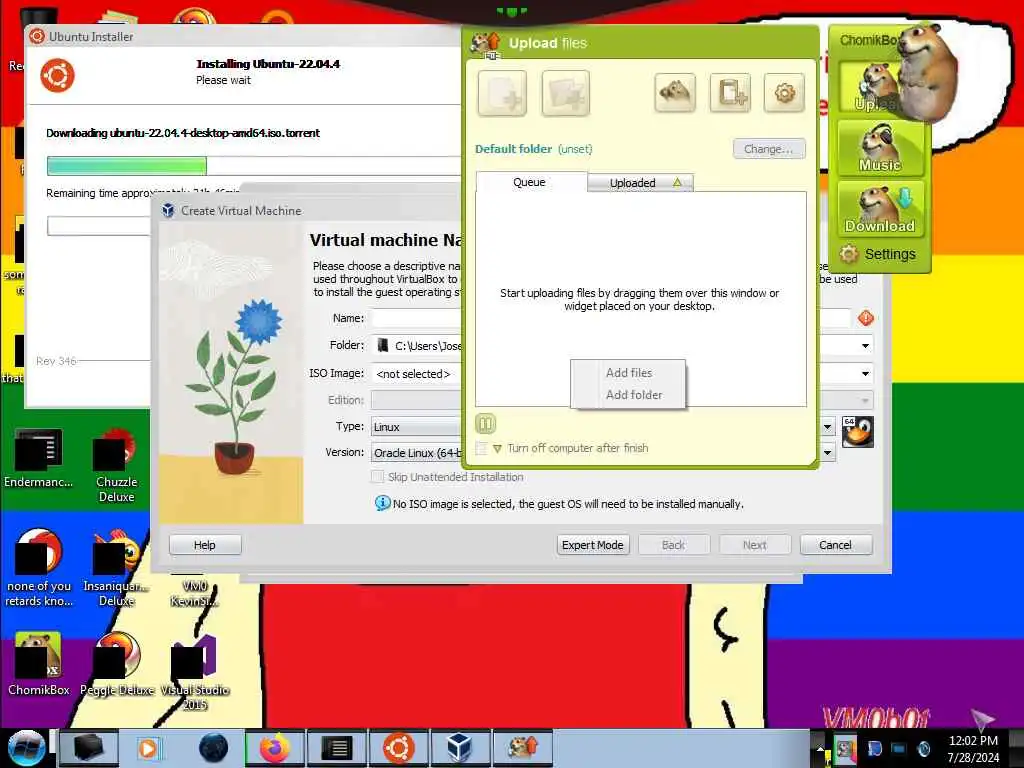This screenshot has width=1024, height=768.
Task: Open ChomikBox widget Settings
Action: click(x=878, y=254)
